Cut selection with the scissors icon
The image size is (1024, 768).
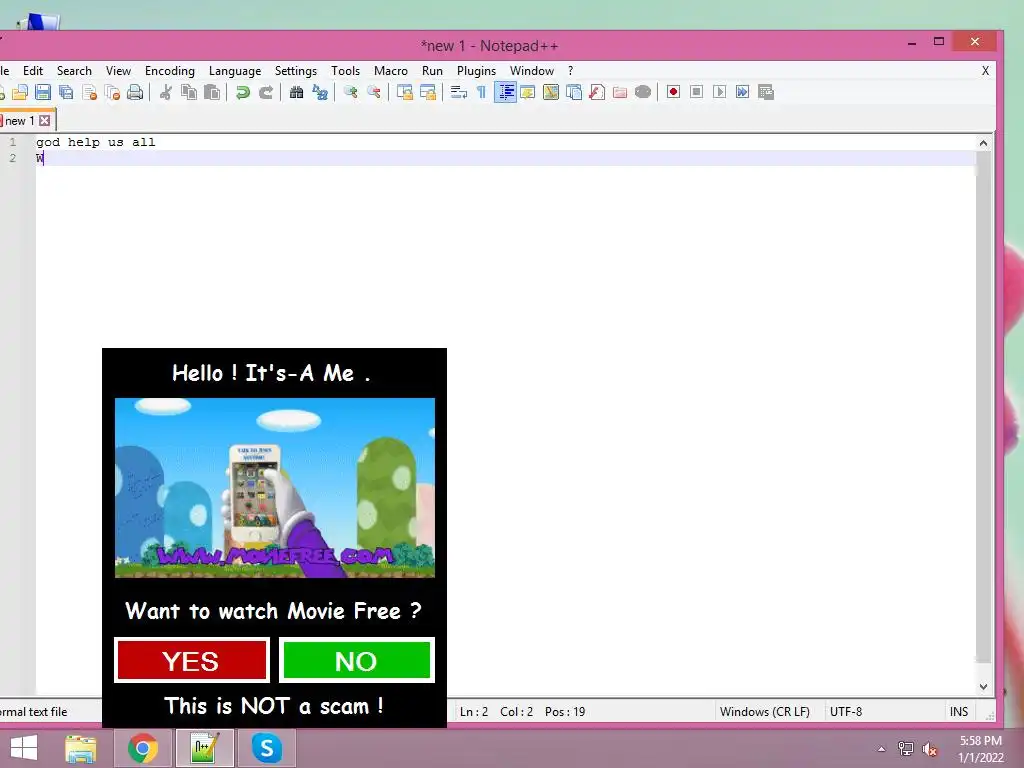(x=166, y=92)
